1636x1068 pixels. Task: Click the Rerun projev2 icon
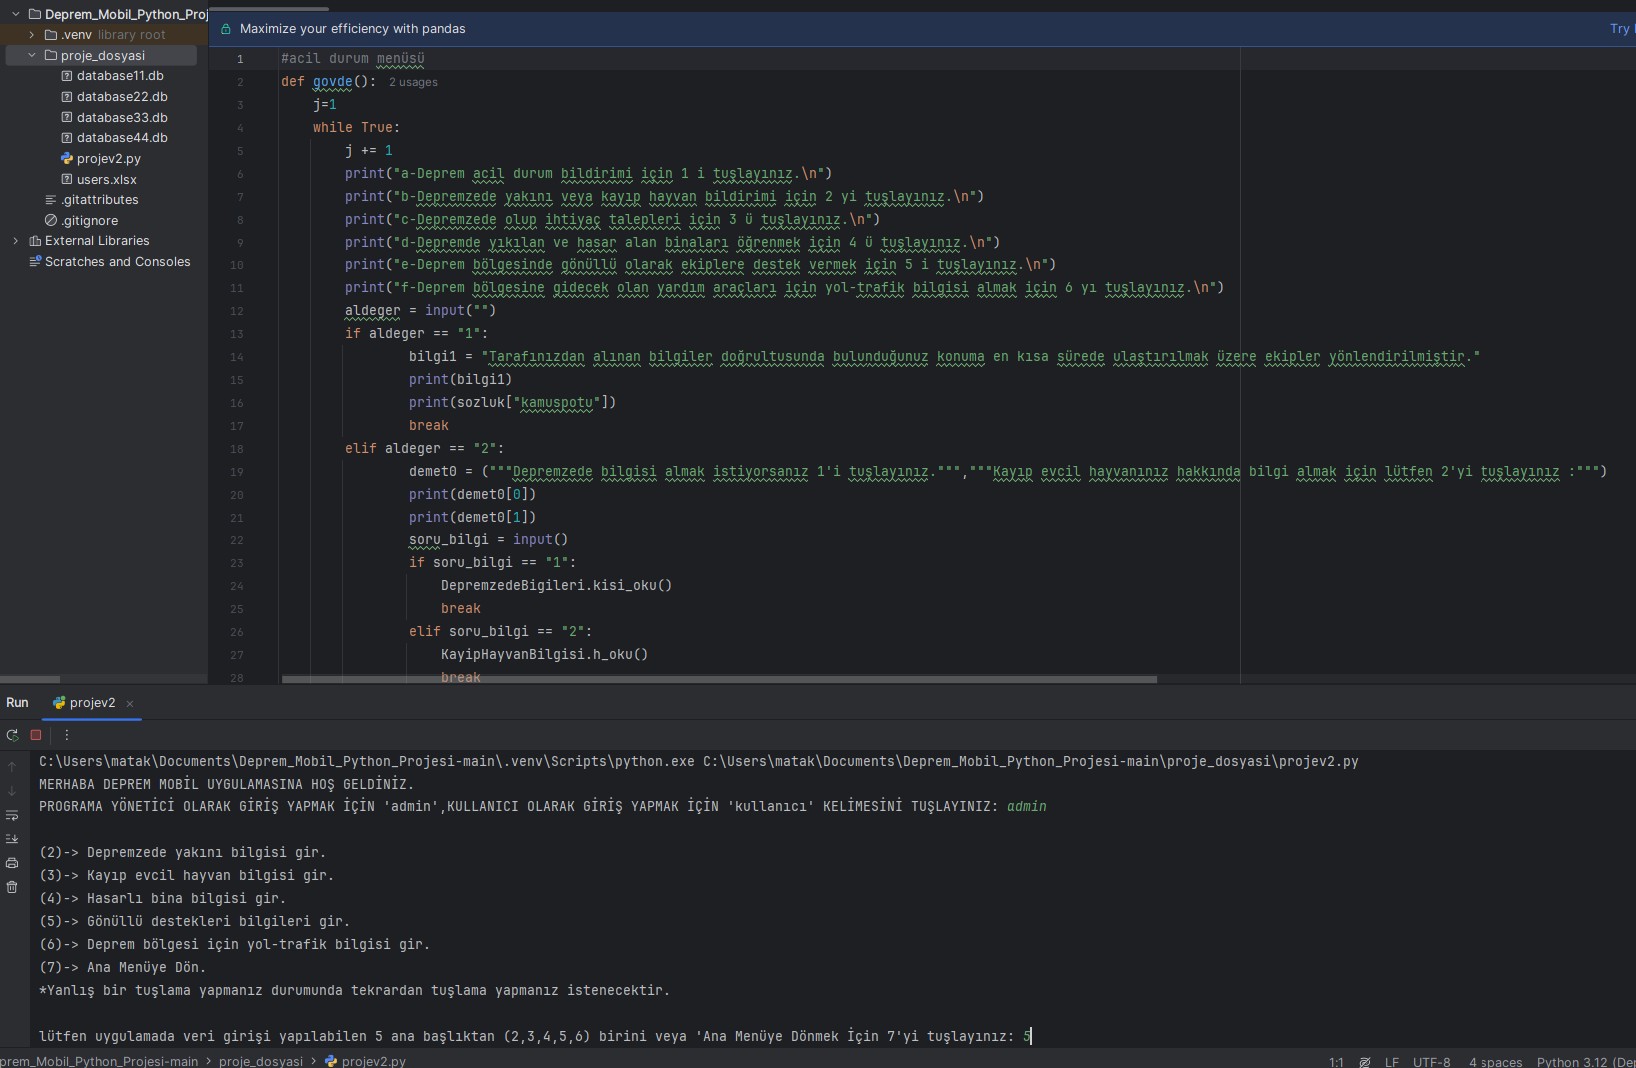12,735
